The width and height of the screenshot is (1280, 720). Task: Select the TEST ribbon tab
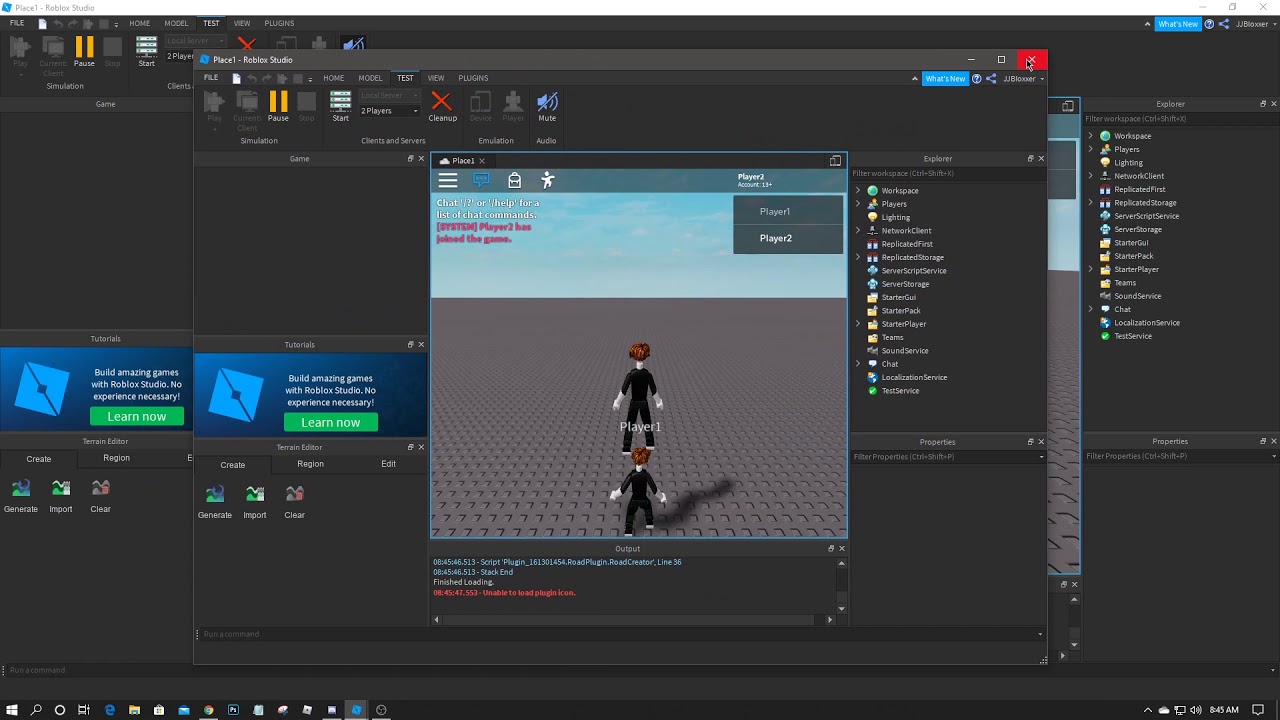click(405, 78)
